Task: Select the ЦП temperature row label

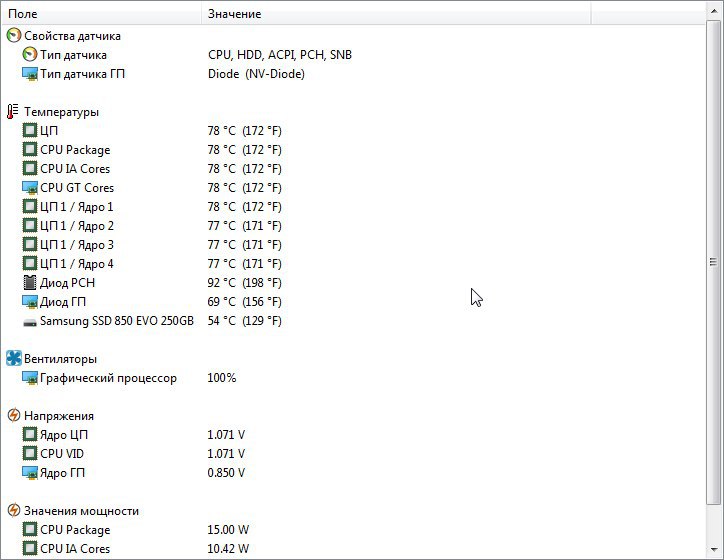Action: 49,131
